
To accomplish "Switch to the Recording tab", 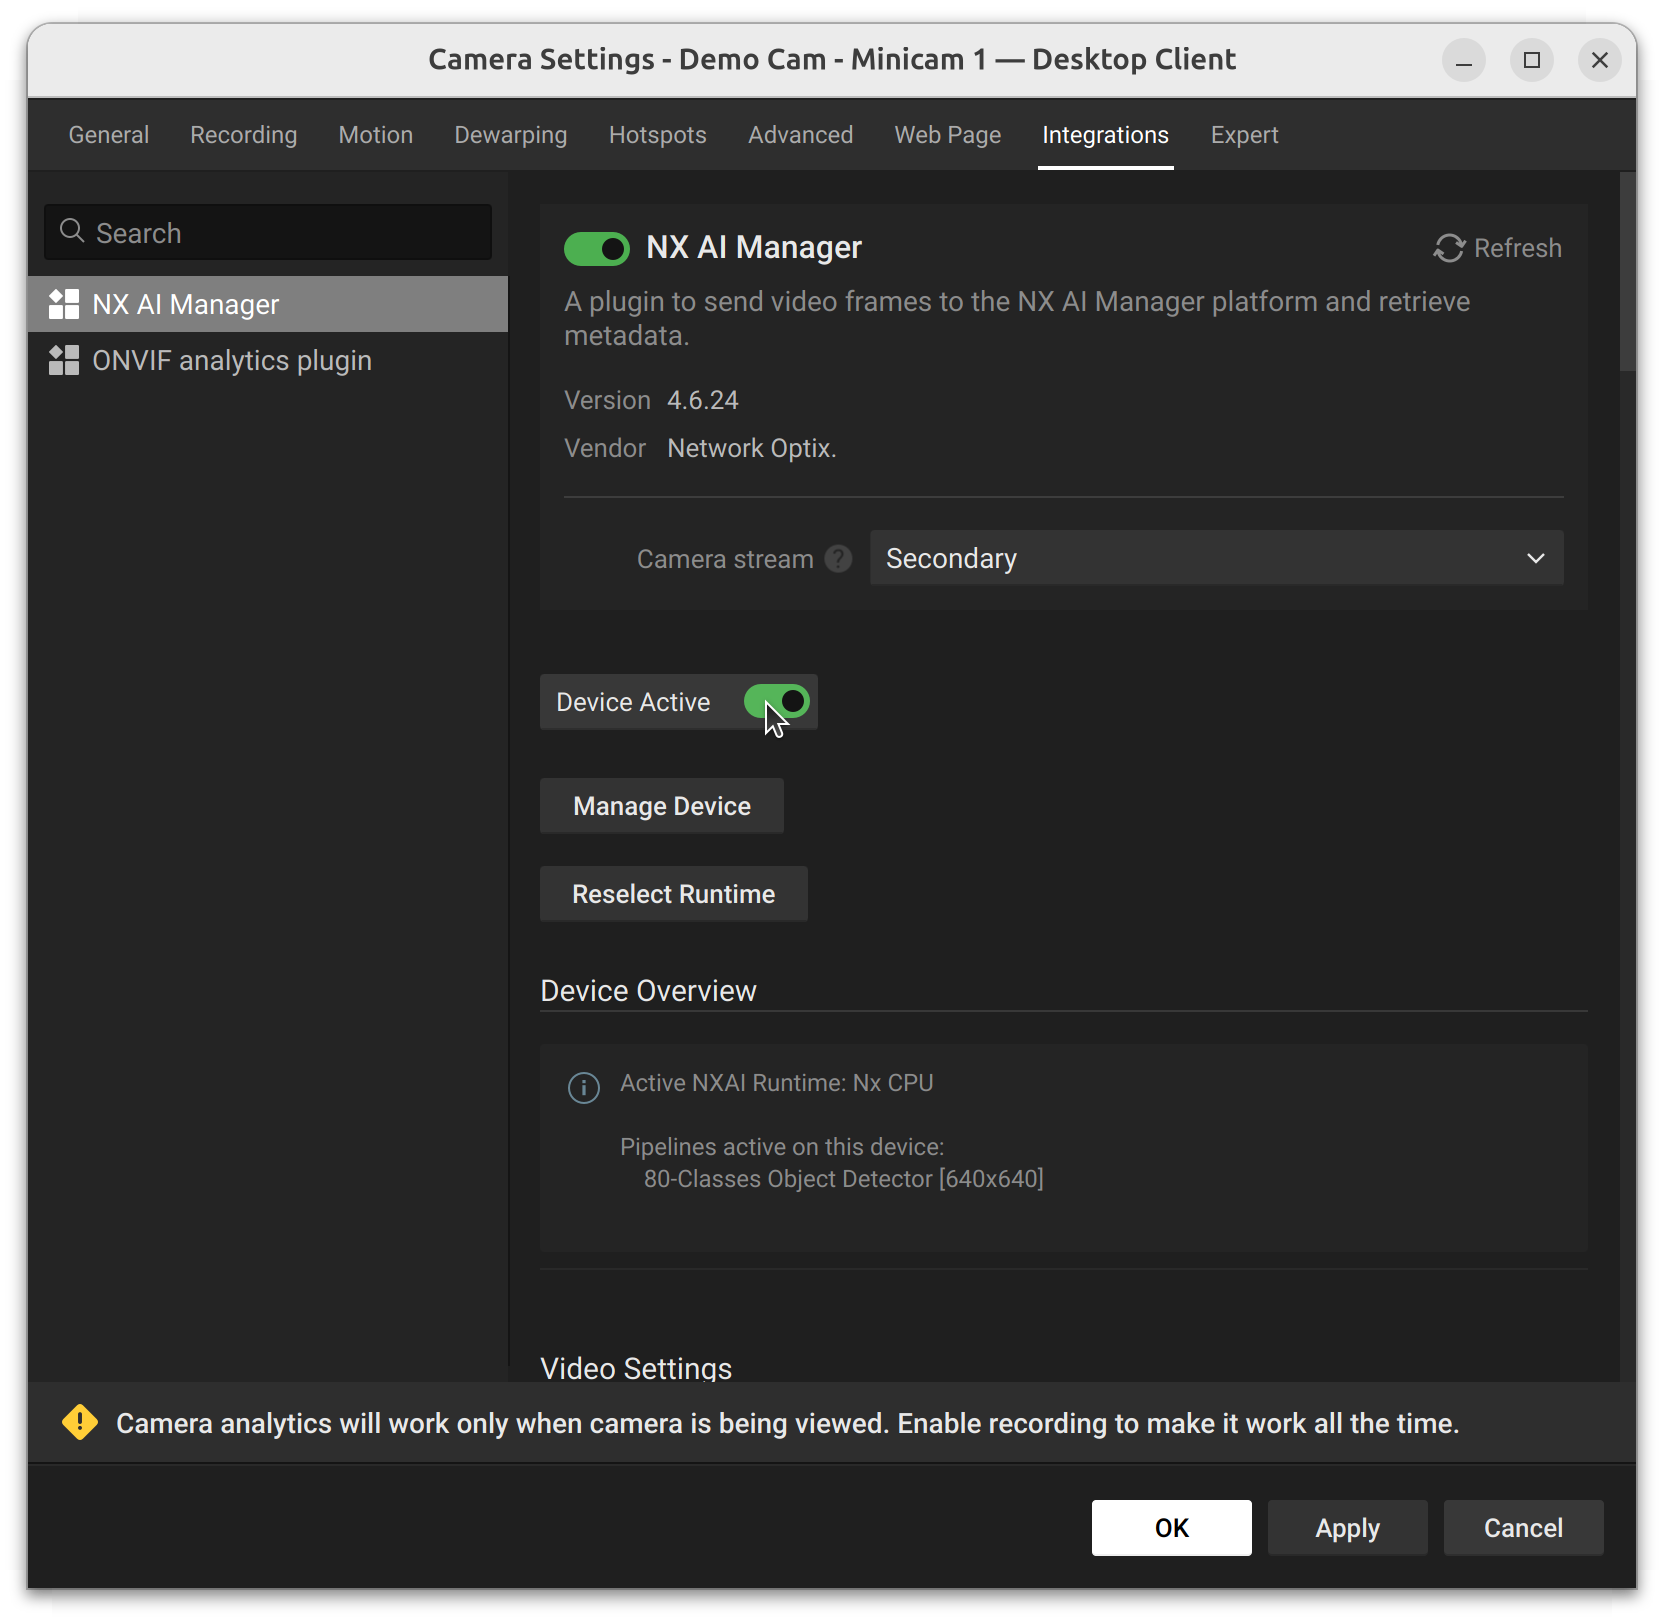I will coord(243,135).
